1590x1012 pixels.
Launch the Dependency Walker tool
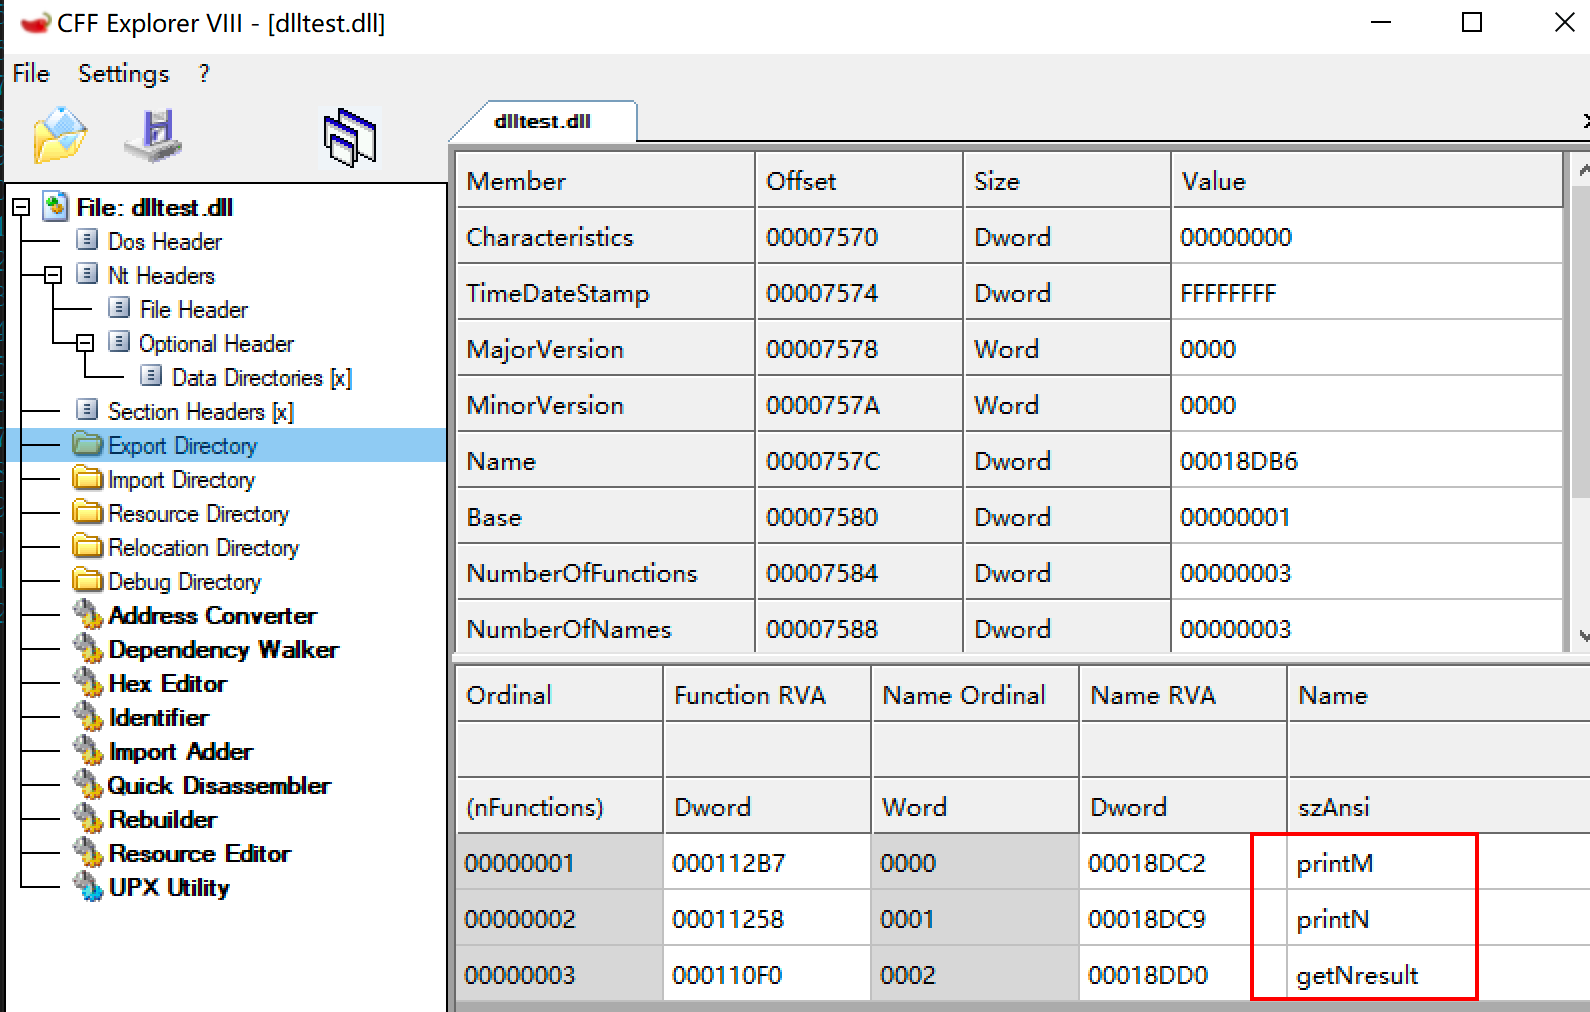[222, 649]
